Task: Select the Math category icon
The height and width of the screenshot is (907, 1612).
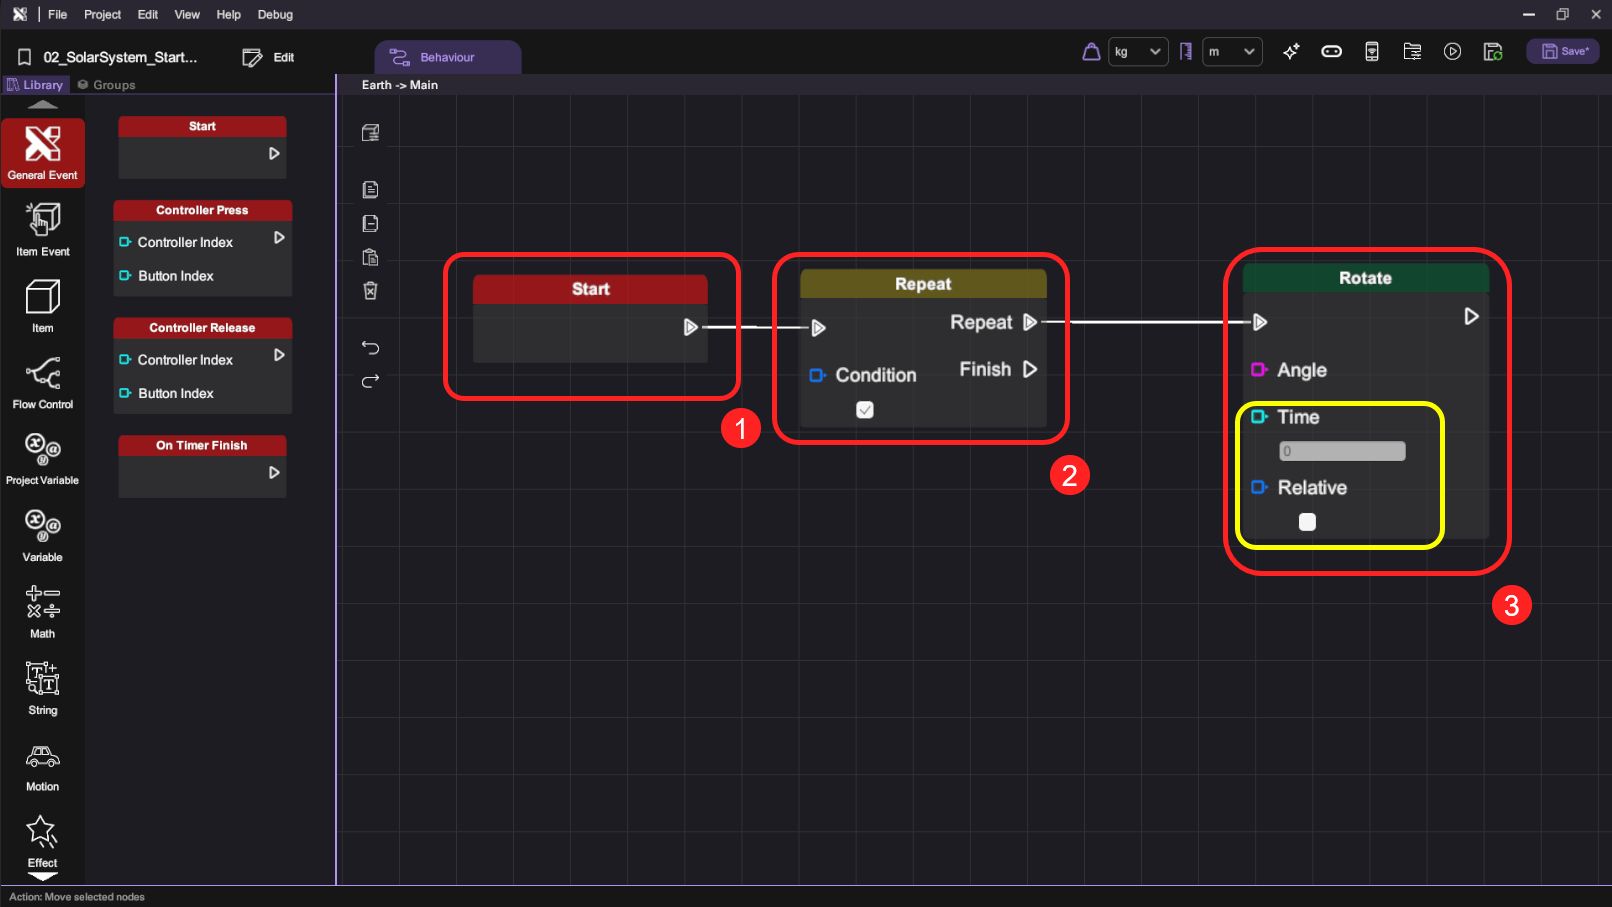Action: 42,611
